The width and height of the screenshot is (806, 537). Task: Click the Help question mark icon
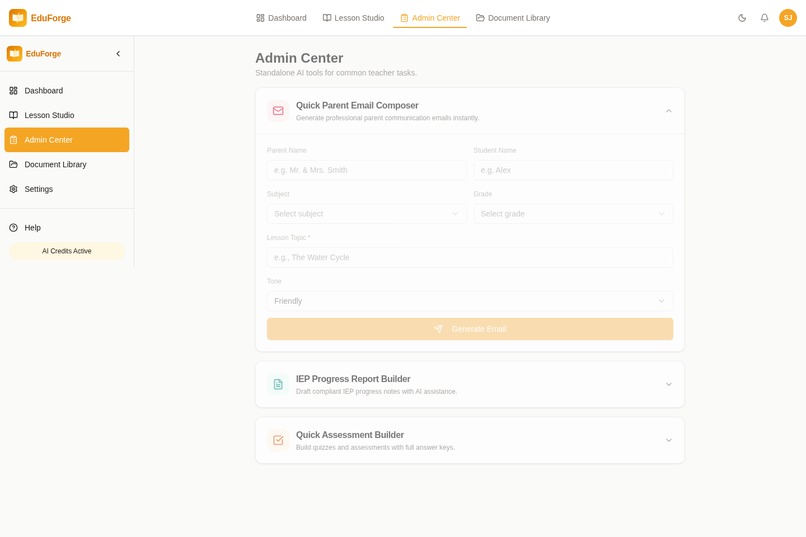[x=13, y=228]
